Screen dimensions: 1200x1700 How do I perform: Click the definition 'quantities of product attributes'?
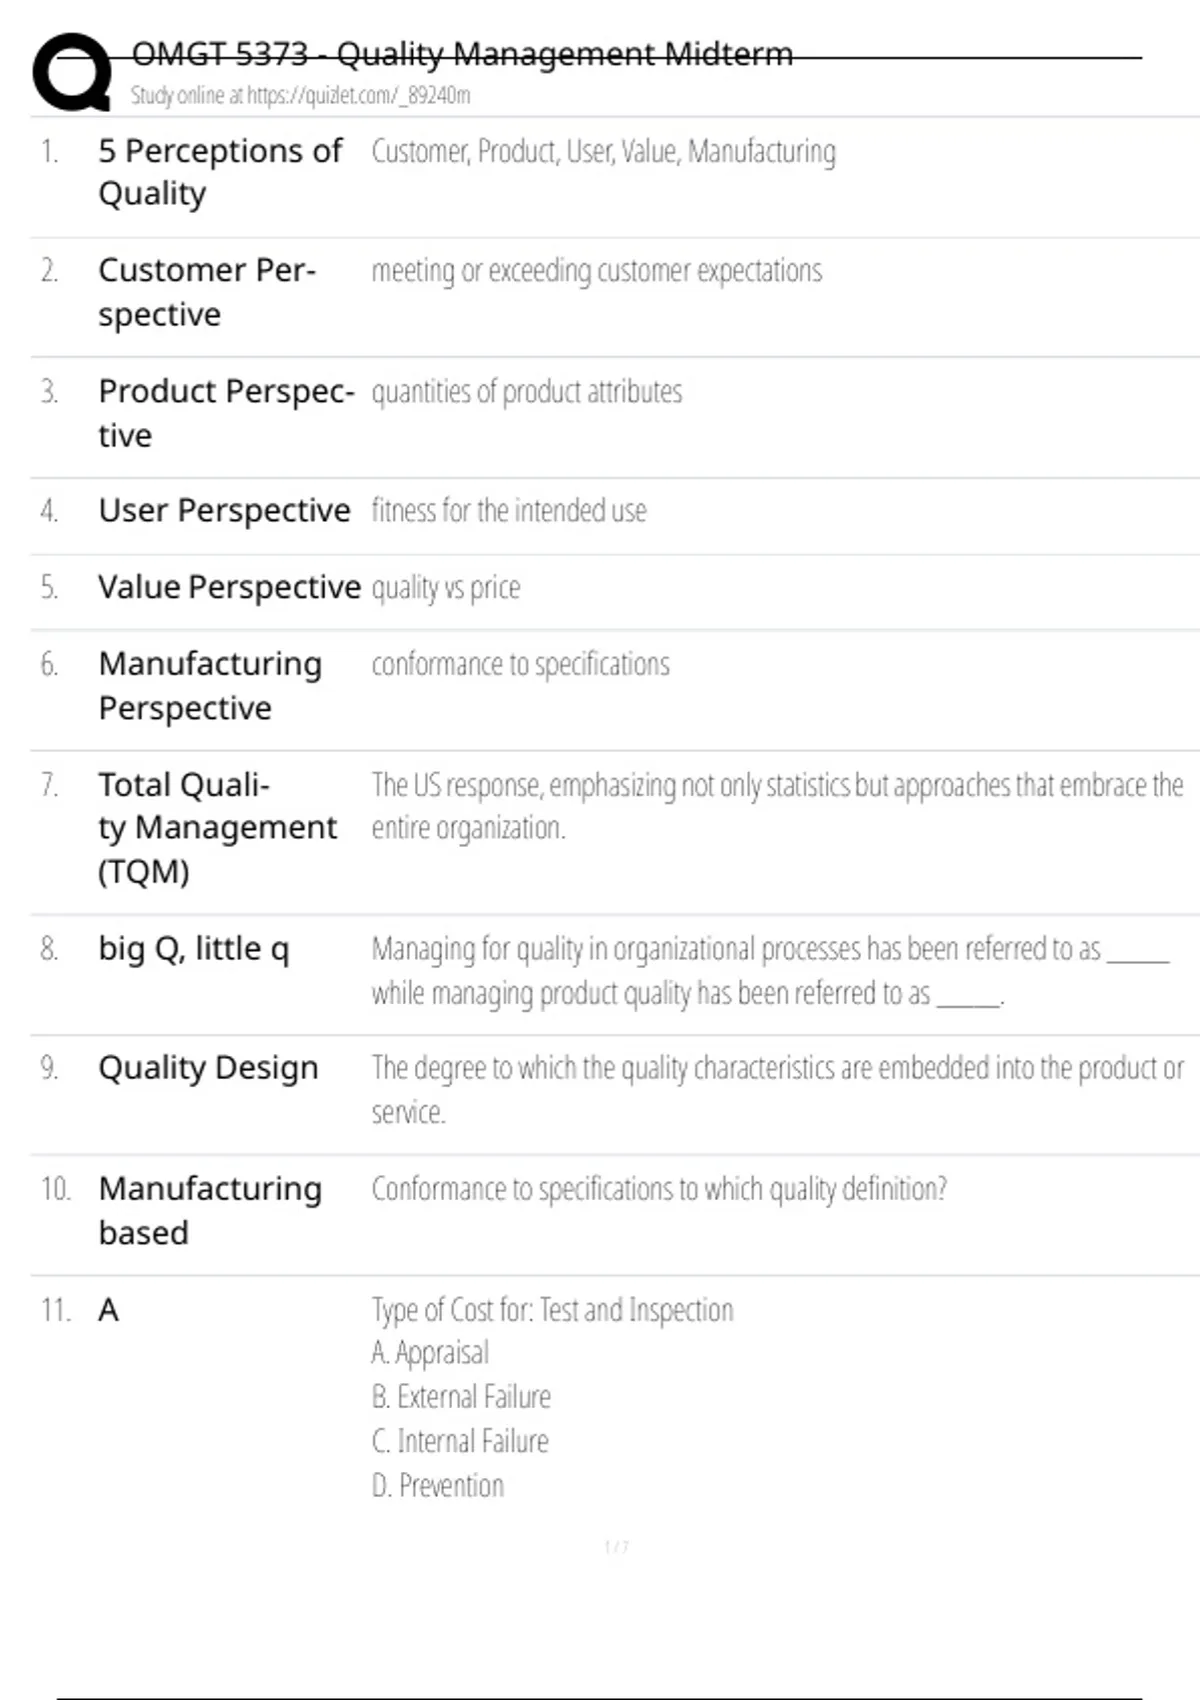(x=527, y=391)
